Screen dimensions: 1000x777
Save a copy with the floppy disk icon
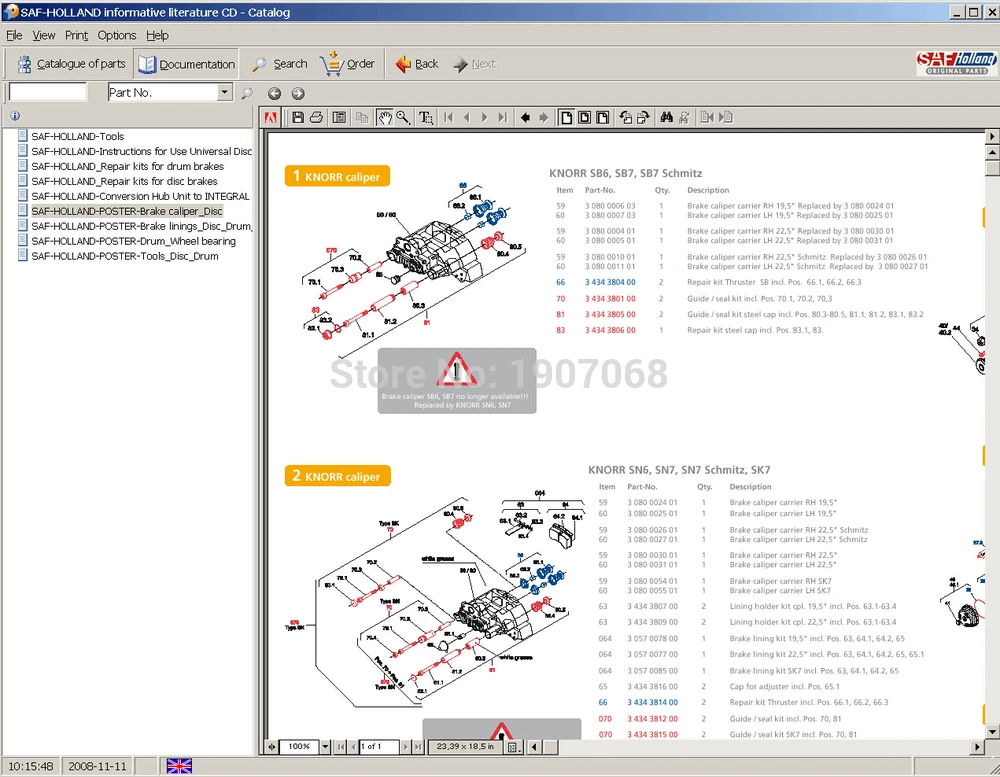tap(298, 117)
